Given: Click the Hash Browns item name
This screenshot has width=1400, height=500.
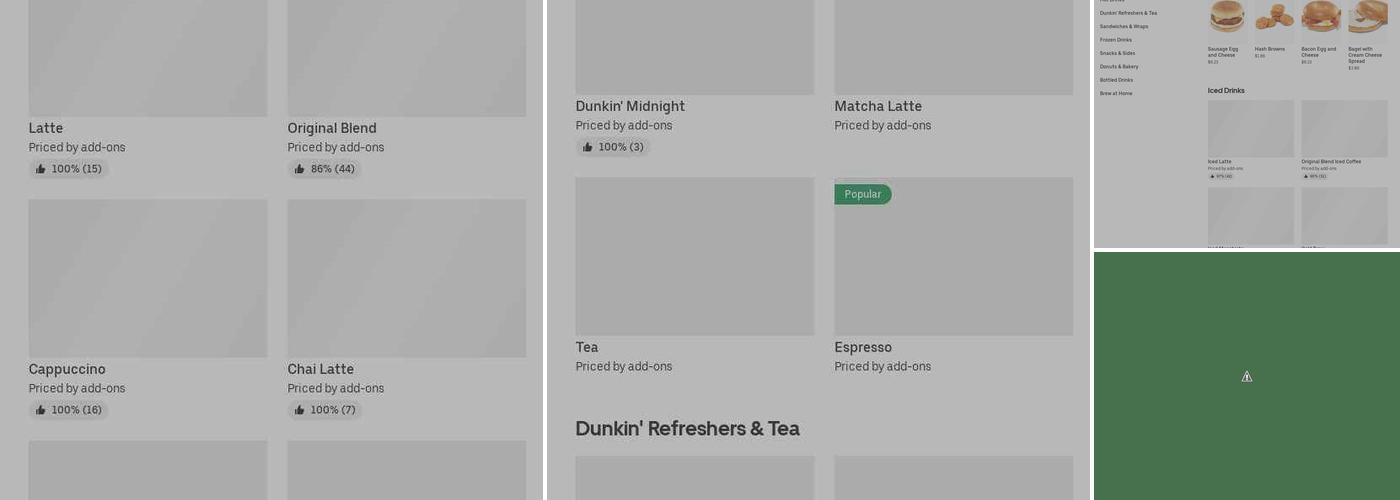Looking at the screenshot, I should [1270, 49].
